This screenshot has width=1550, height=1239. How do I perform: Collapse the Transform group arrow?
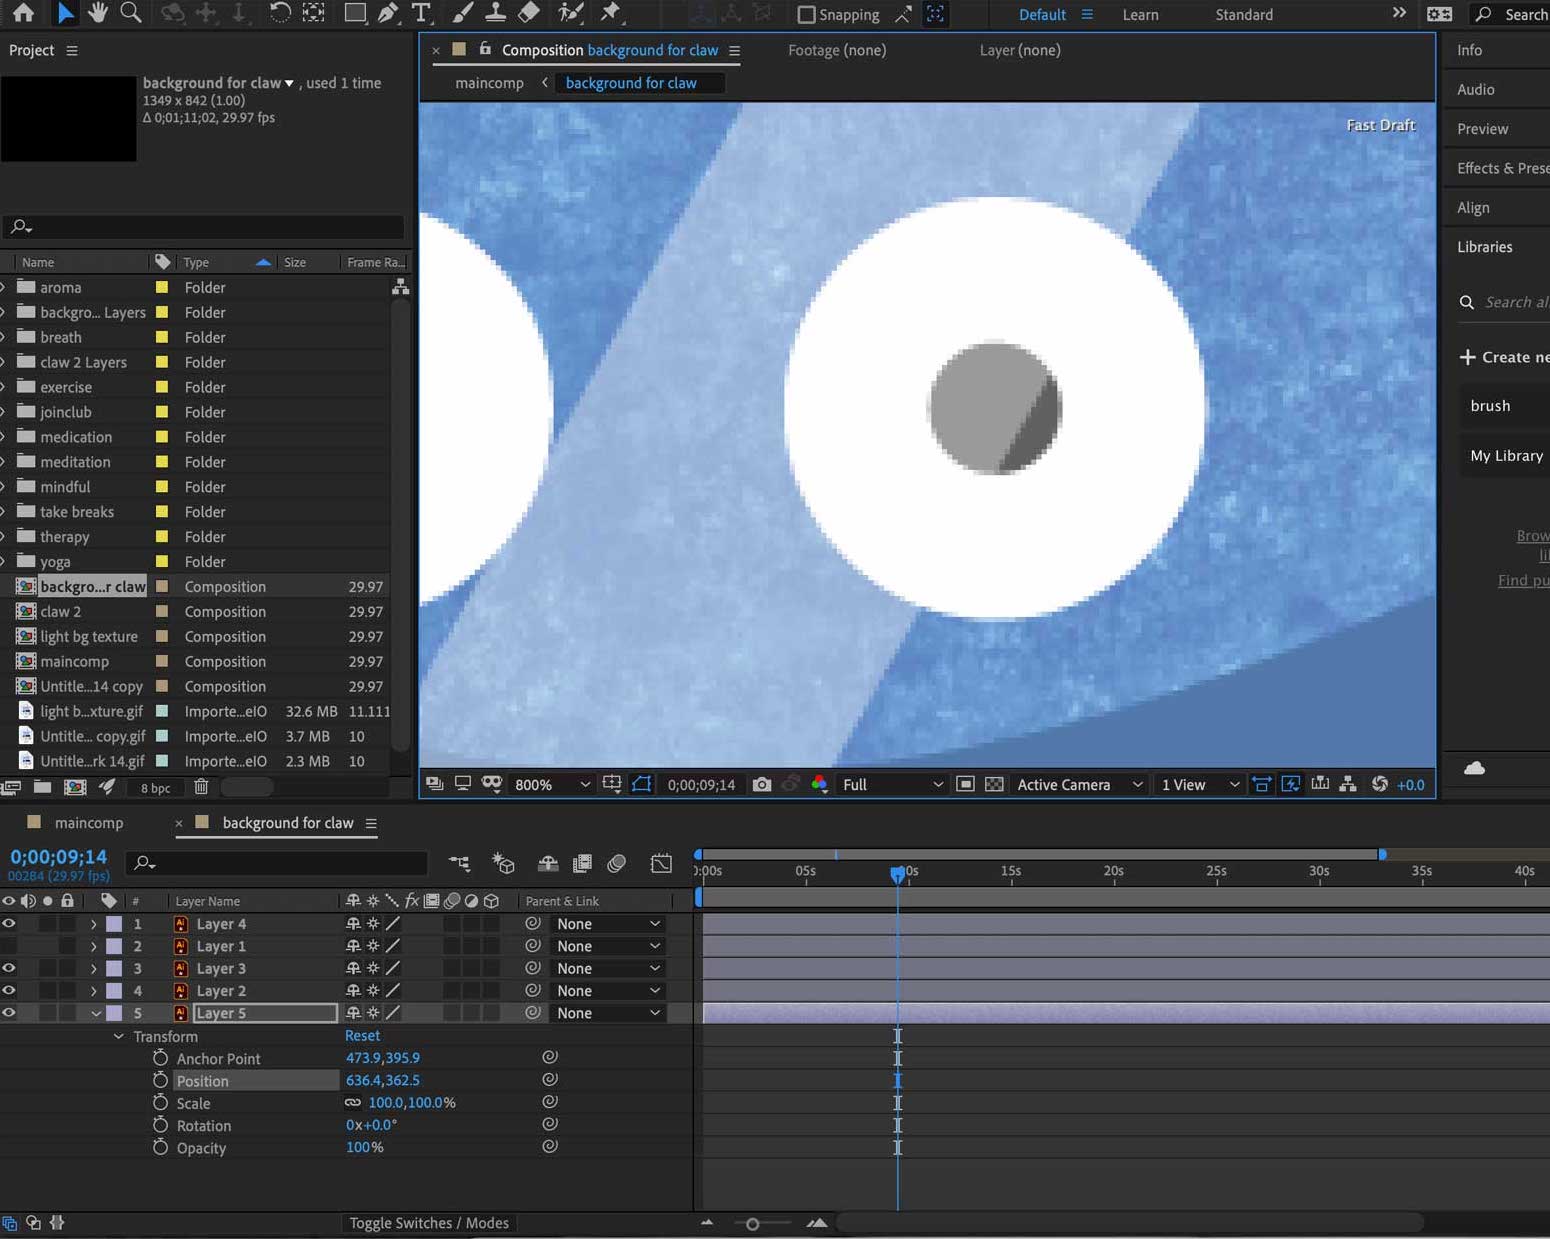pyautogui.click(x=119, y=1036)
